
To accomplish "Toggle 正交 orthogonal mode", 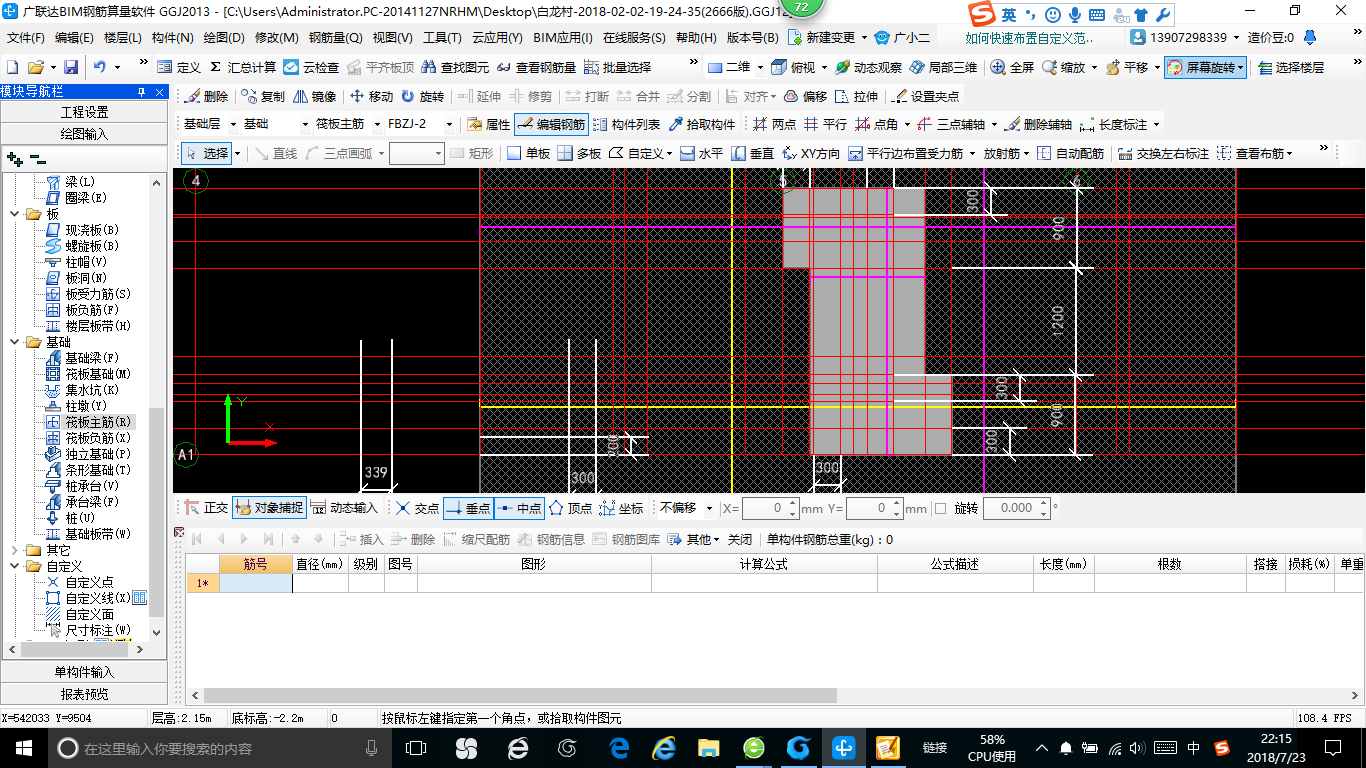I will [x=206, y=508].
